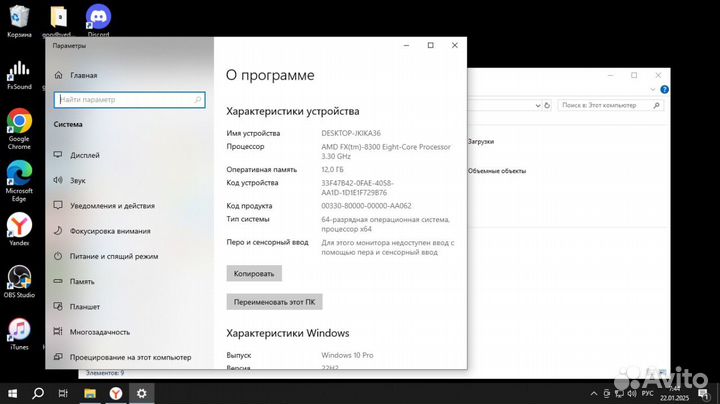
Task: Open Объемные объекты folder in Explorer
Action: [497, 171]
